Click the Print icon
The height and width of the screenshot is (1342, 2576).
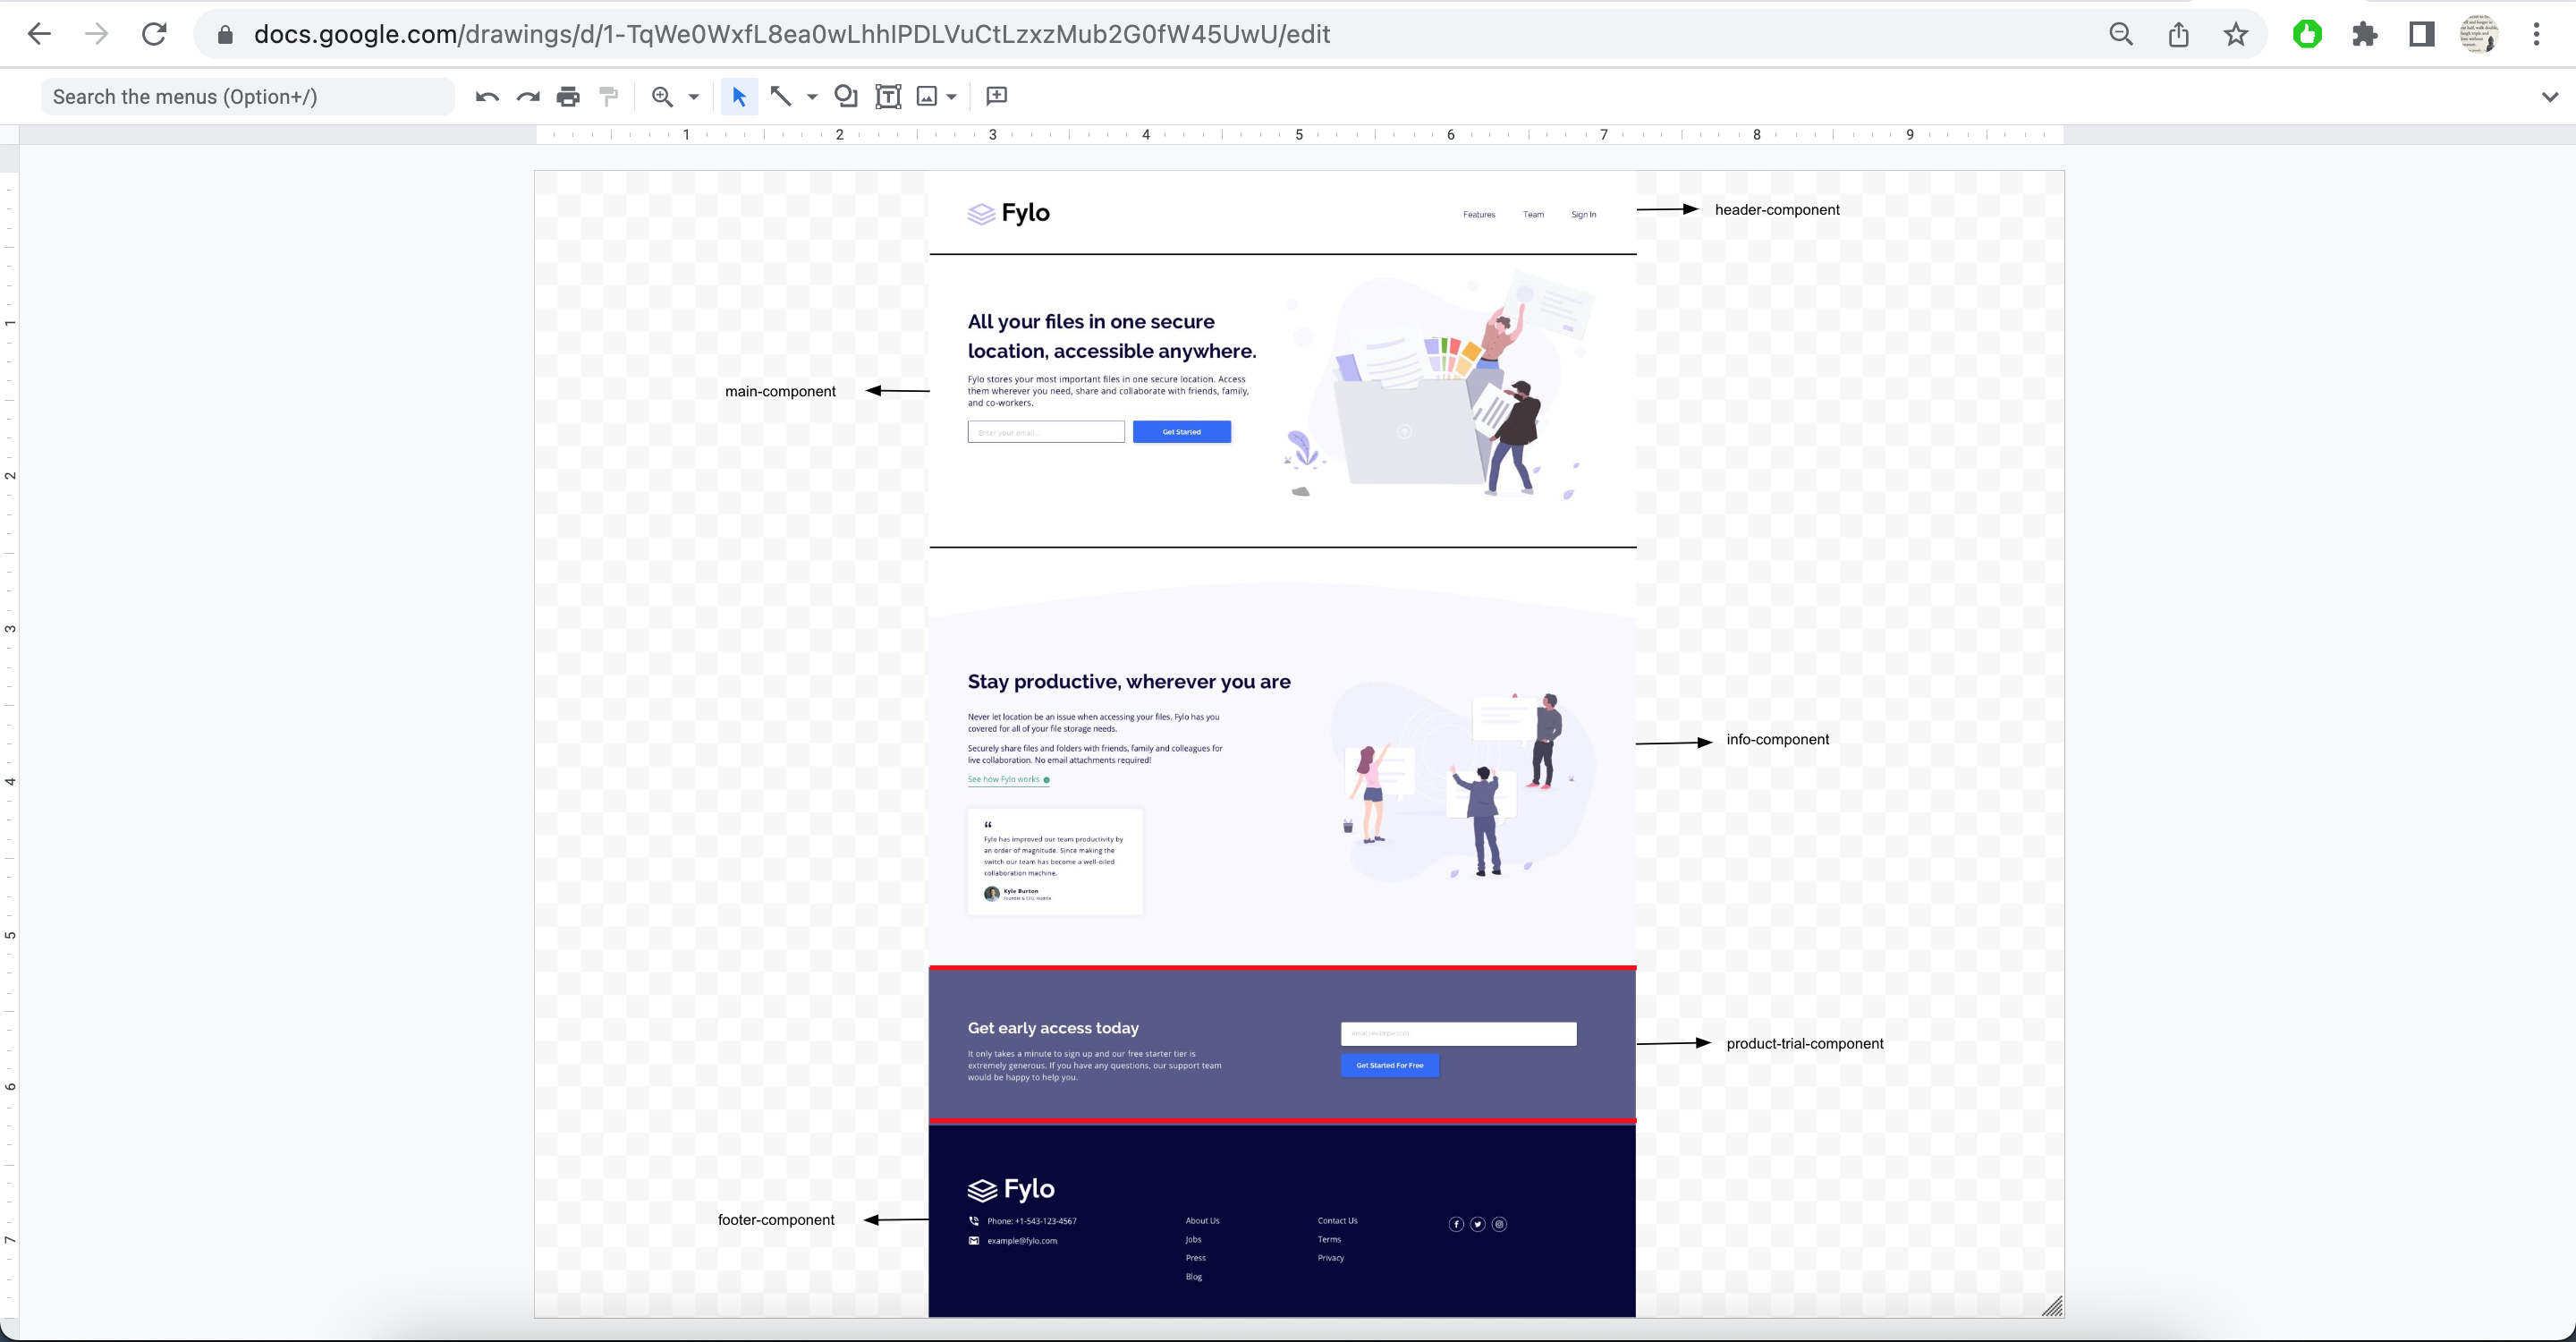tap(568, 97)
